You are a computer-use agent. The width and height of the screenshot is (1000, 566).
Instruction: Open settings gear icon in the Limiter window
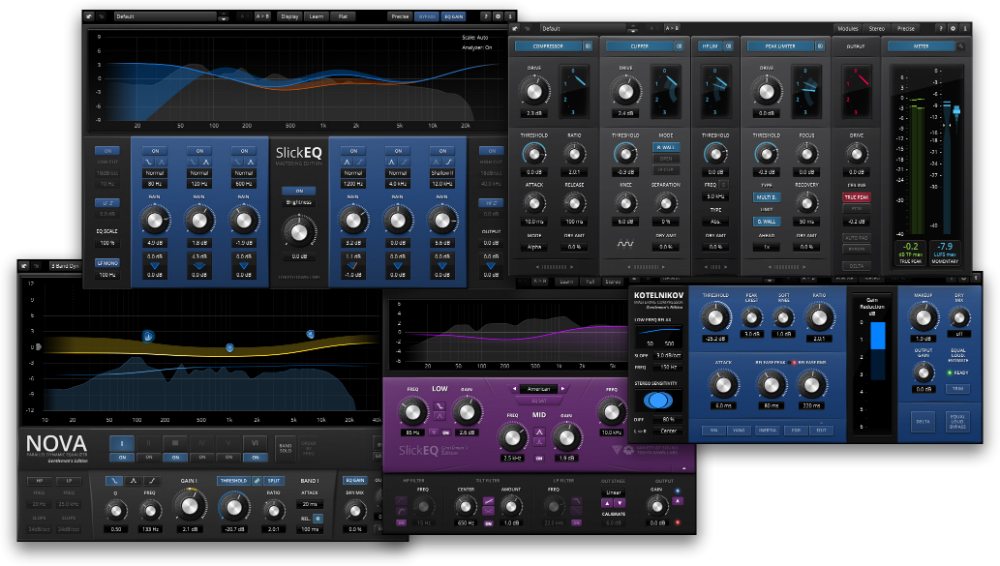(x=953, y=29)
